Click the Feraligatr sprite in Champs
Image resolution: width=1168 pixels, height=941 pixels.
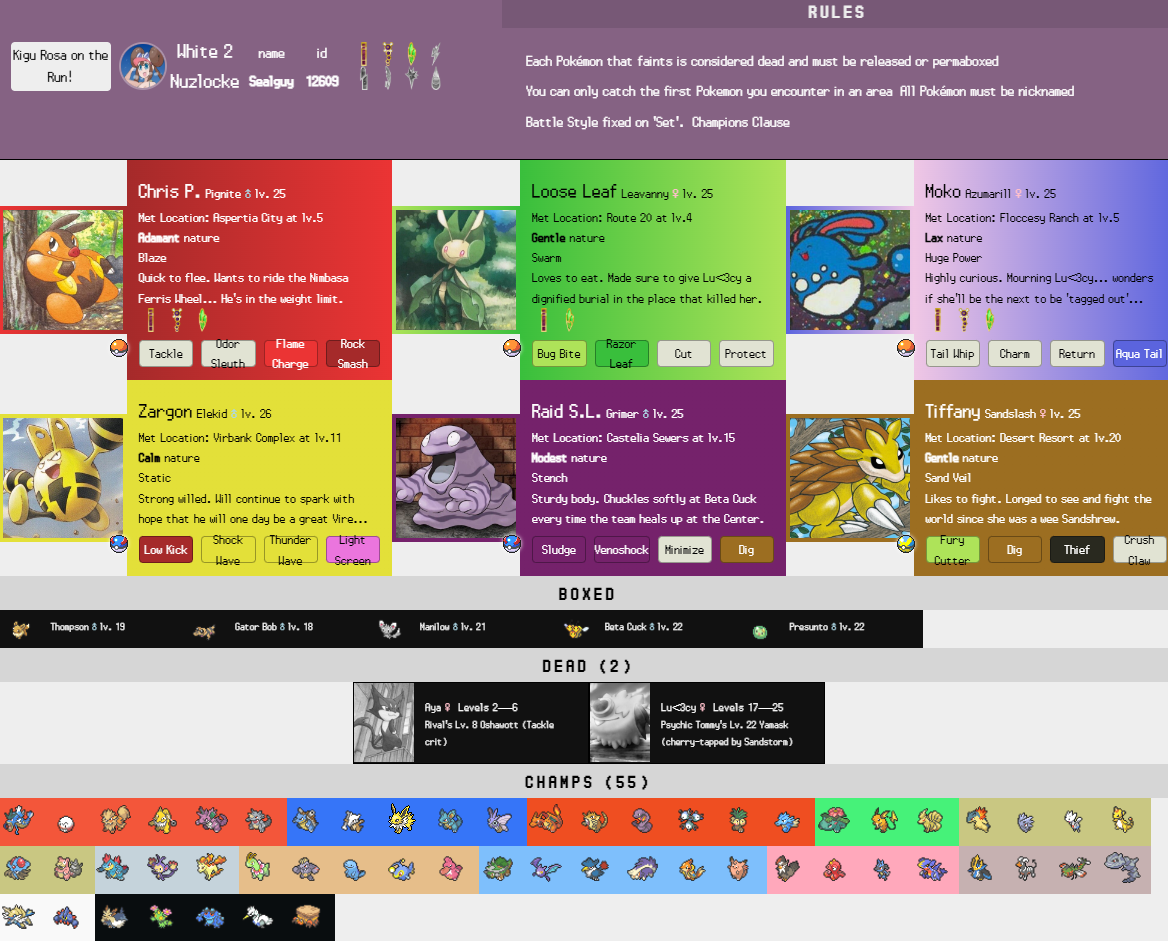point(113,868)
